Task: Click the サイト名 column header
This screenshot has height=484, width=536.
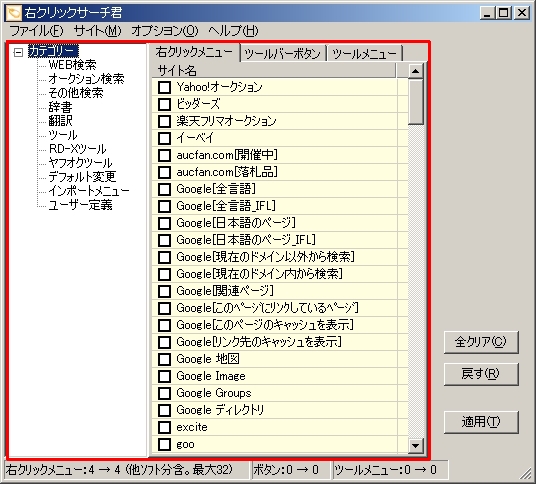Action: click(274, 71)
